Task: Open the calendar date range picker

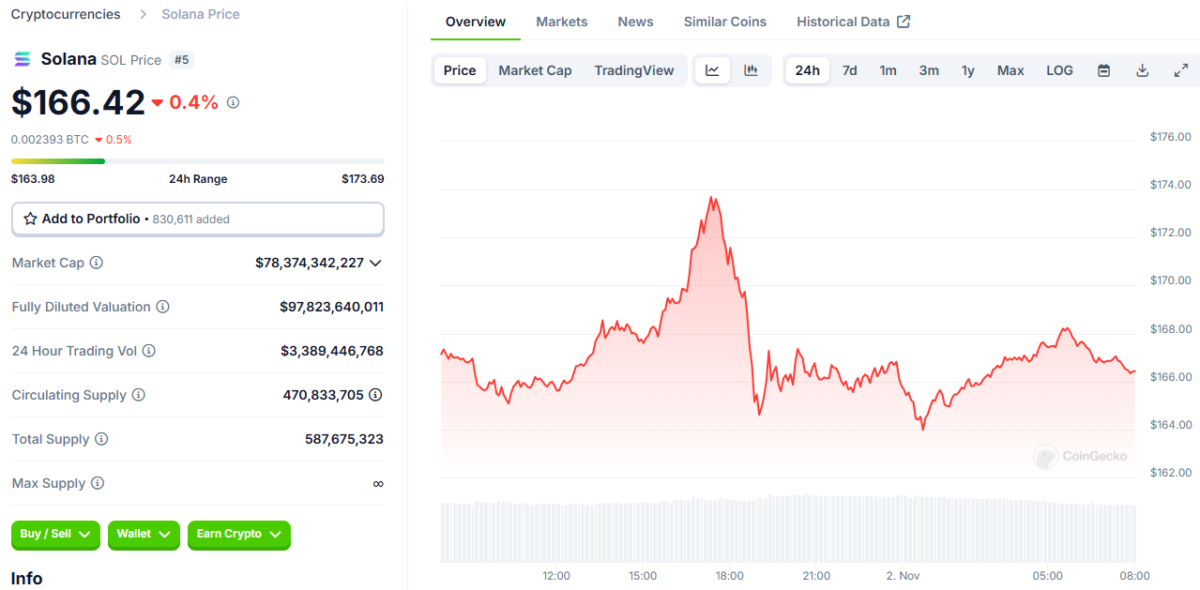Action: coord(1104,70)
